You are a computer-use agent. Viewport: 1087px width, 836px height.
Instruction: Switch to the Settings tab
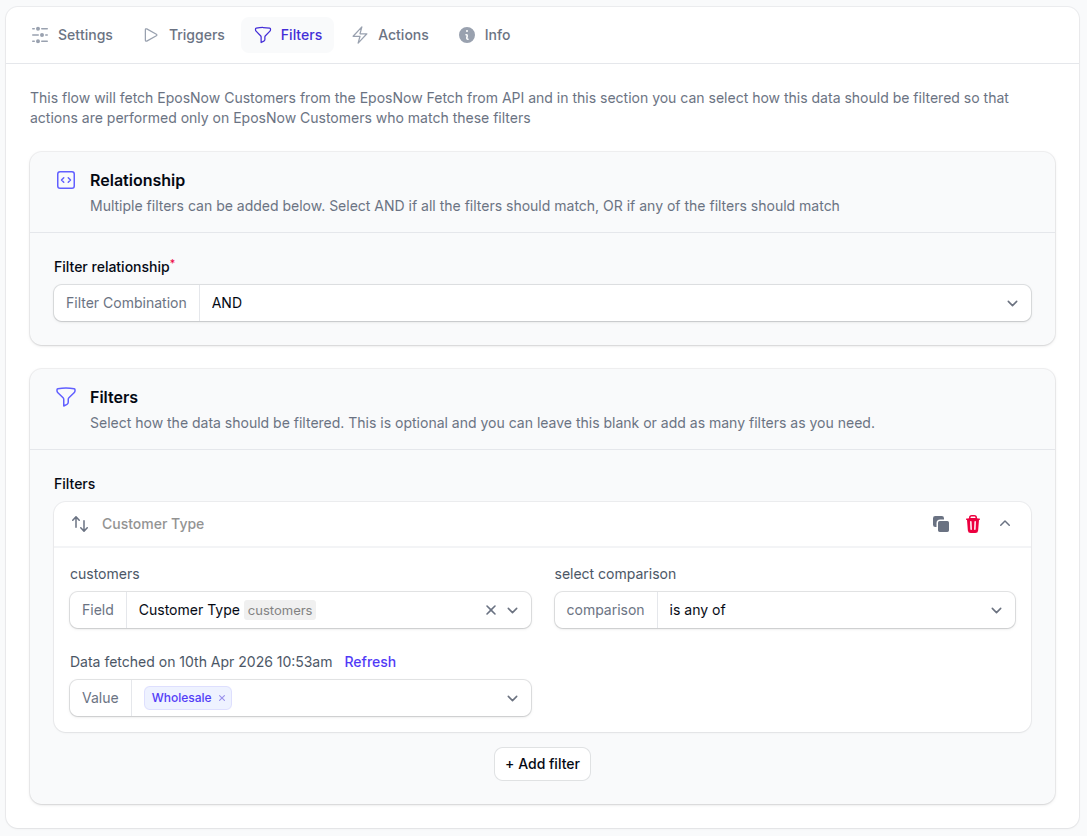[72, 35]
